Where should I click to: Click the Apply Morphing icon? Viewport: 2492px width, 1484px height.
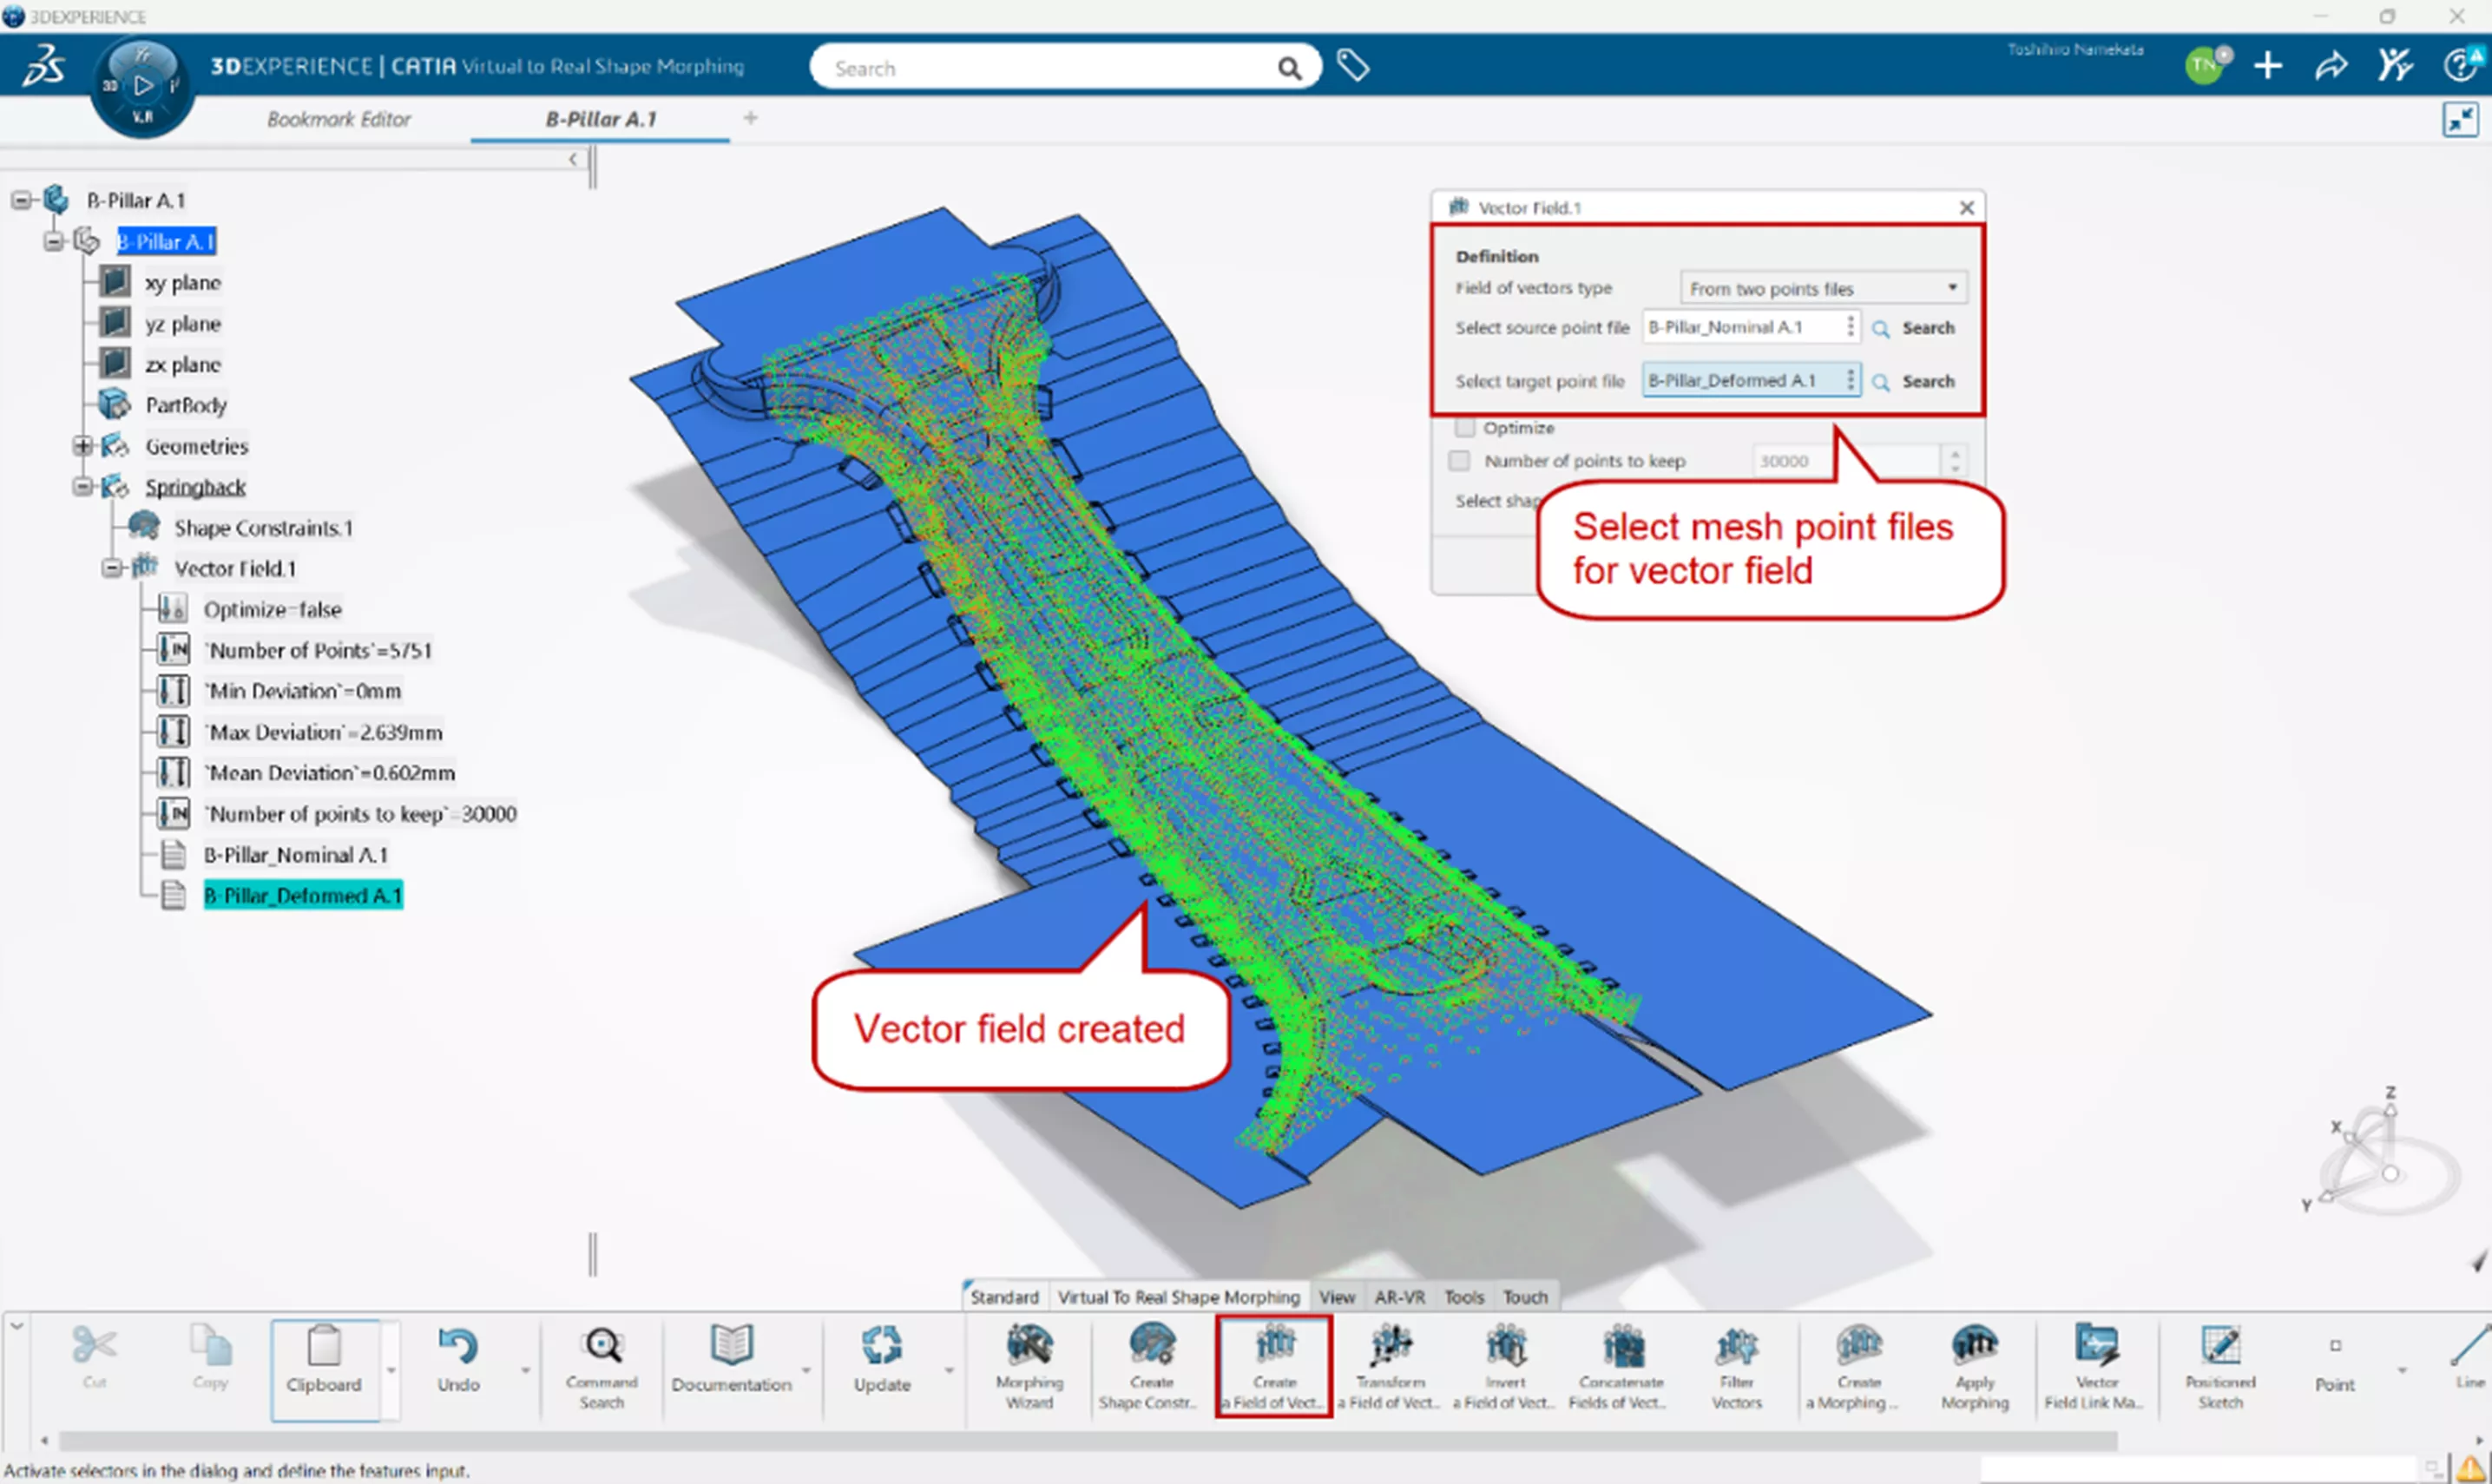[1974, 1366]
